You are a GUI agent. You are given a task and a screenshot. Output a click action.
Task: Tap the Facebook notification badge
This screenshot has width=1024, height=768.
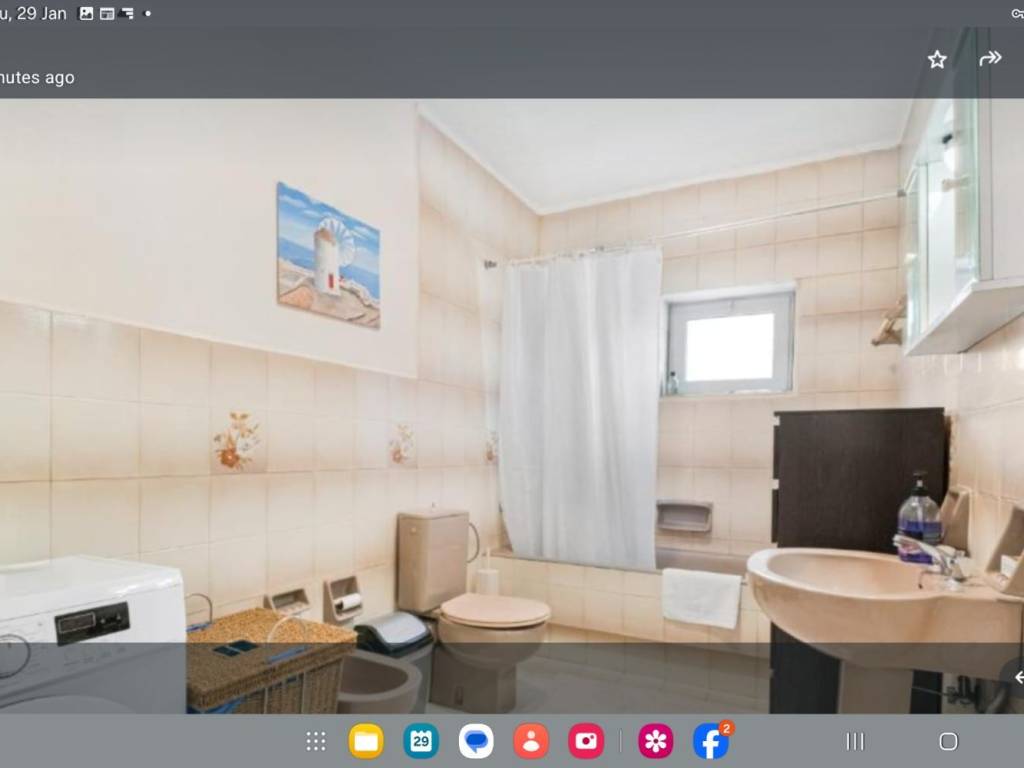coord(726,728)
